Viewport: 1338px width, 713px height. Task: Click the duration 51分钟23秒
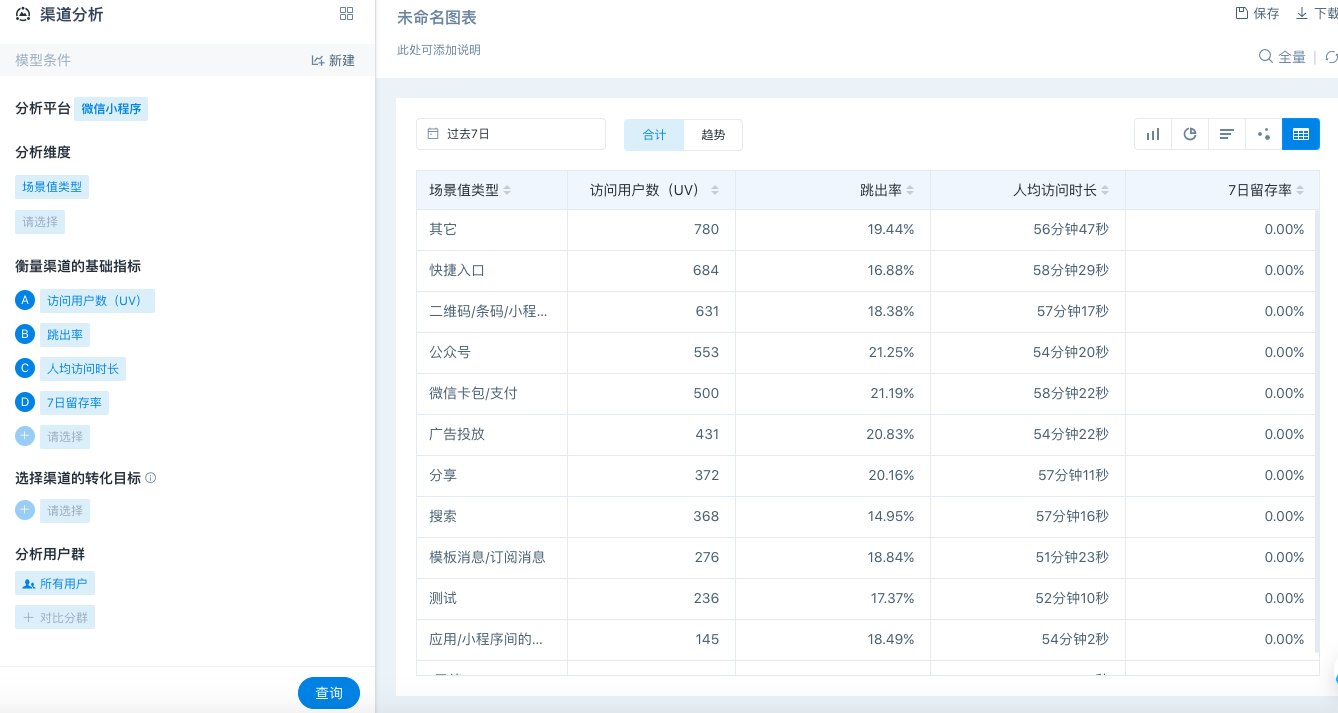1072,557
